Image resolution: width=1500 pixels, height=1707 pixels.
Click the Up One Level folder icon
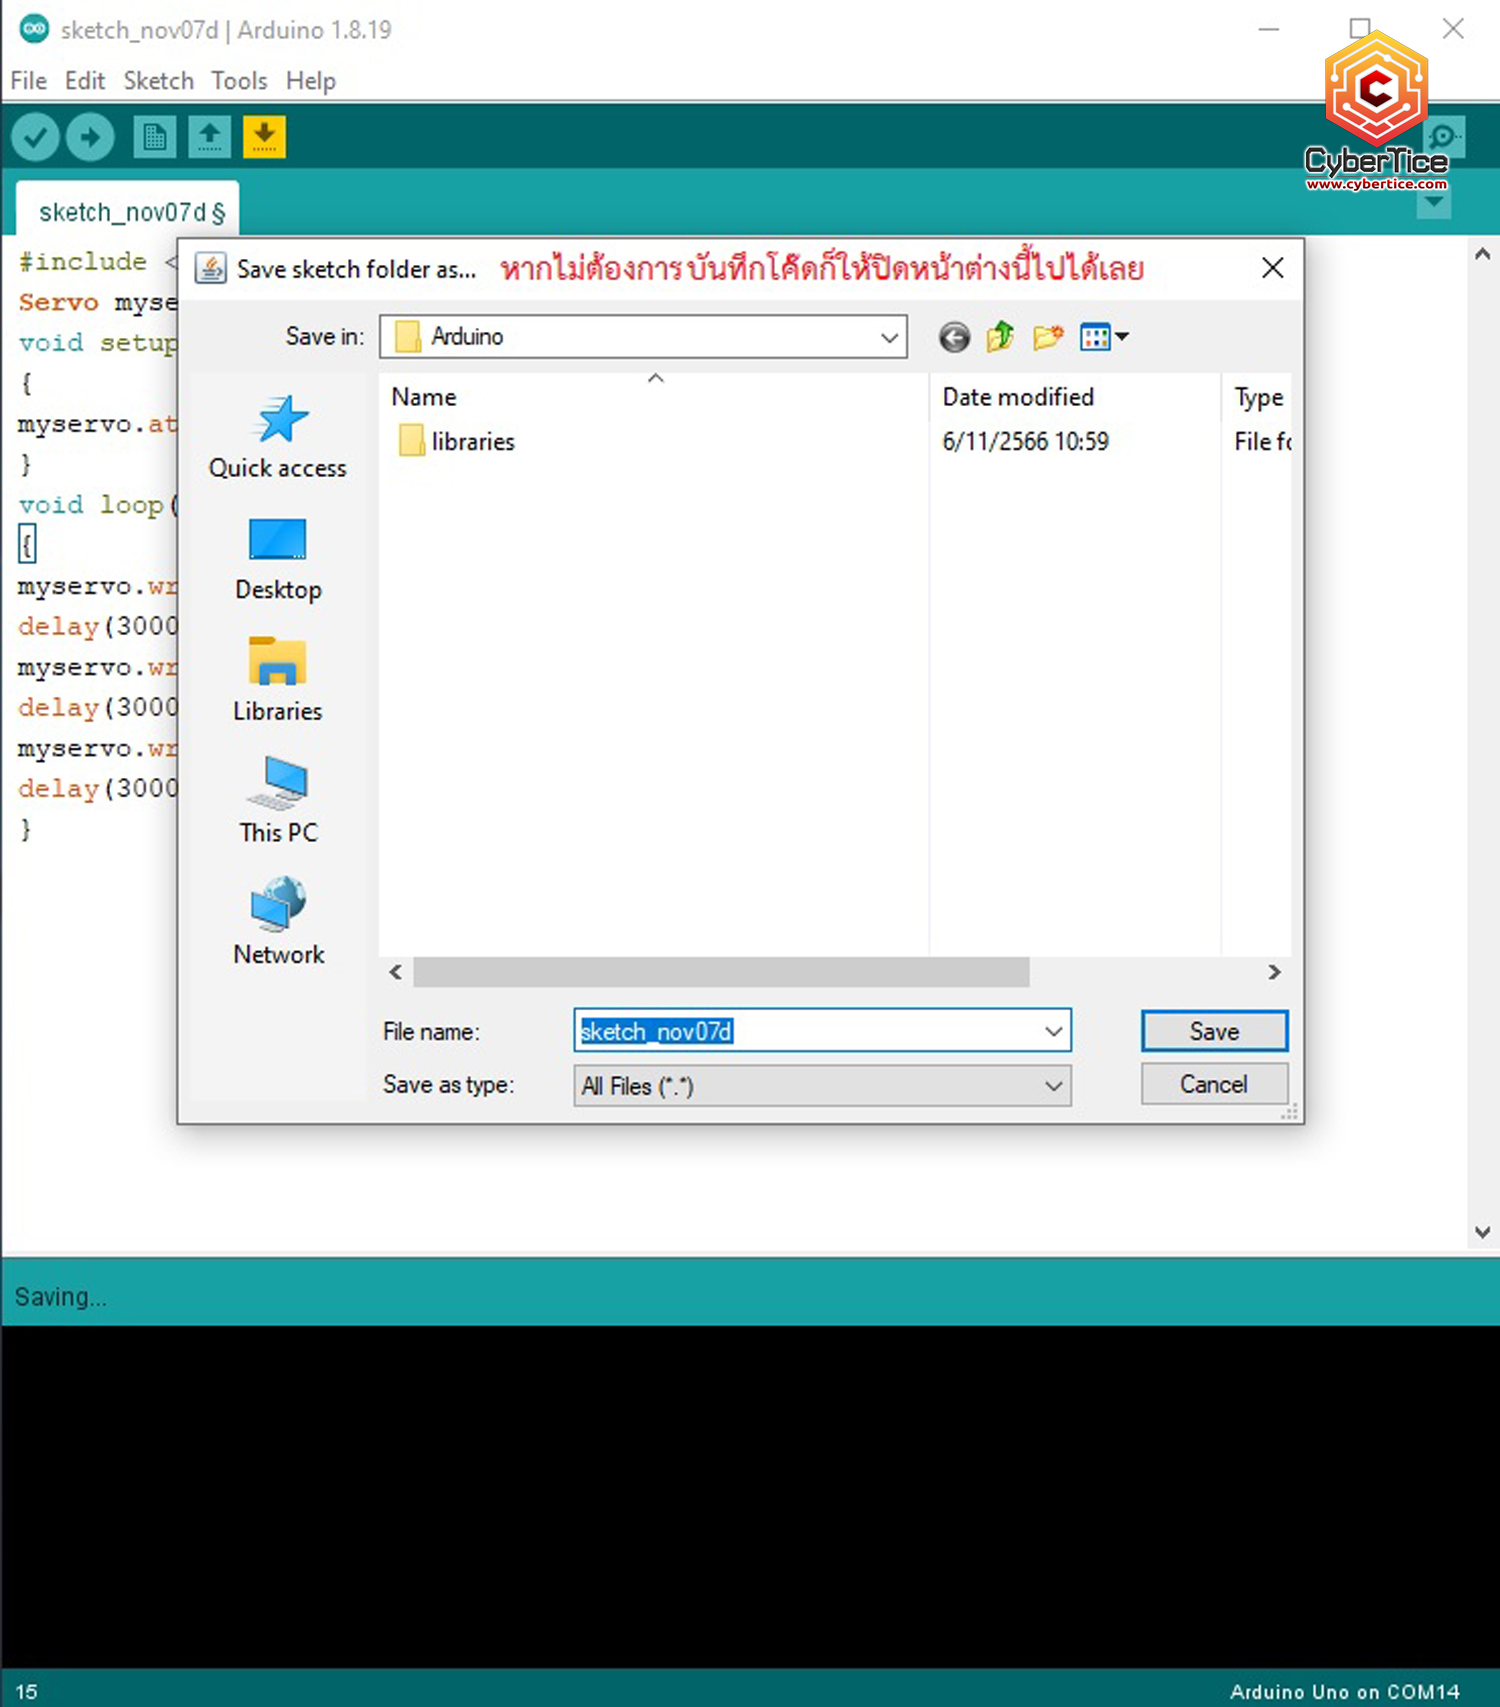tap(1000, 338)
